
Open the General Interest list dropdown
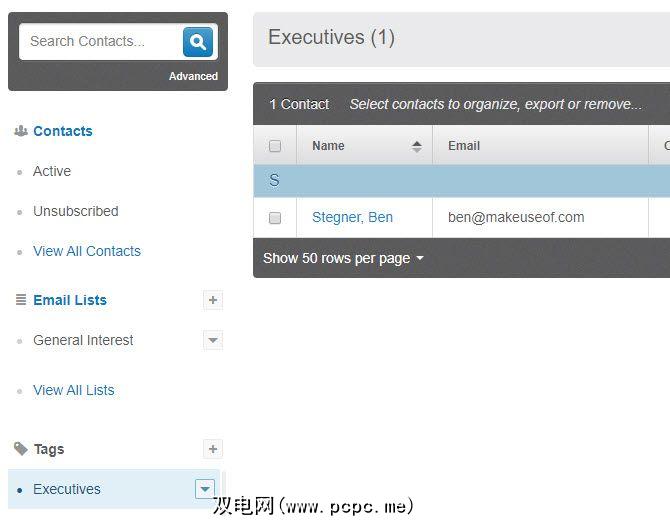click(212, 340)
